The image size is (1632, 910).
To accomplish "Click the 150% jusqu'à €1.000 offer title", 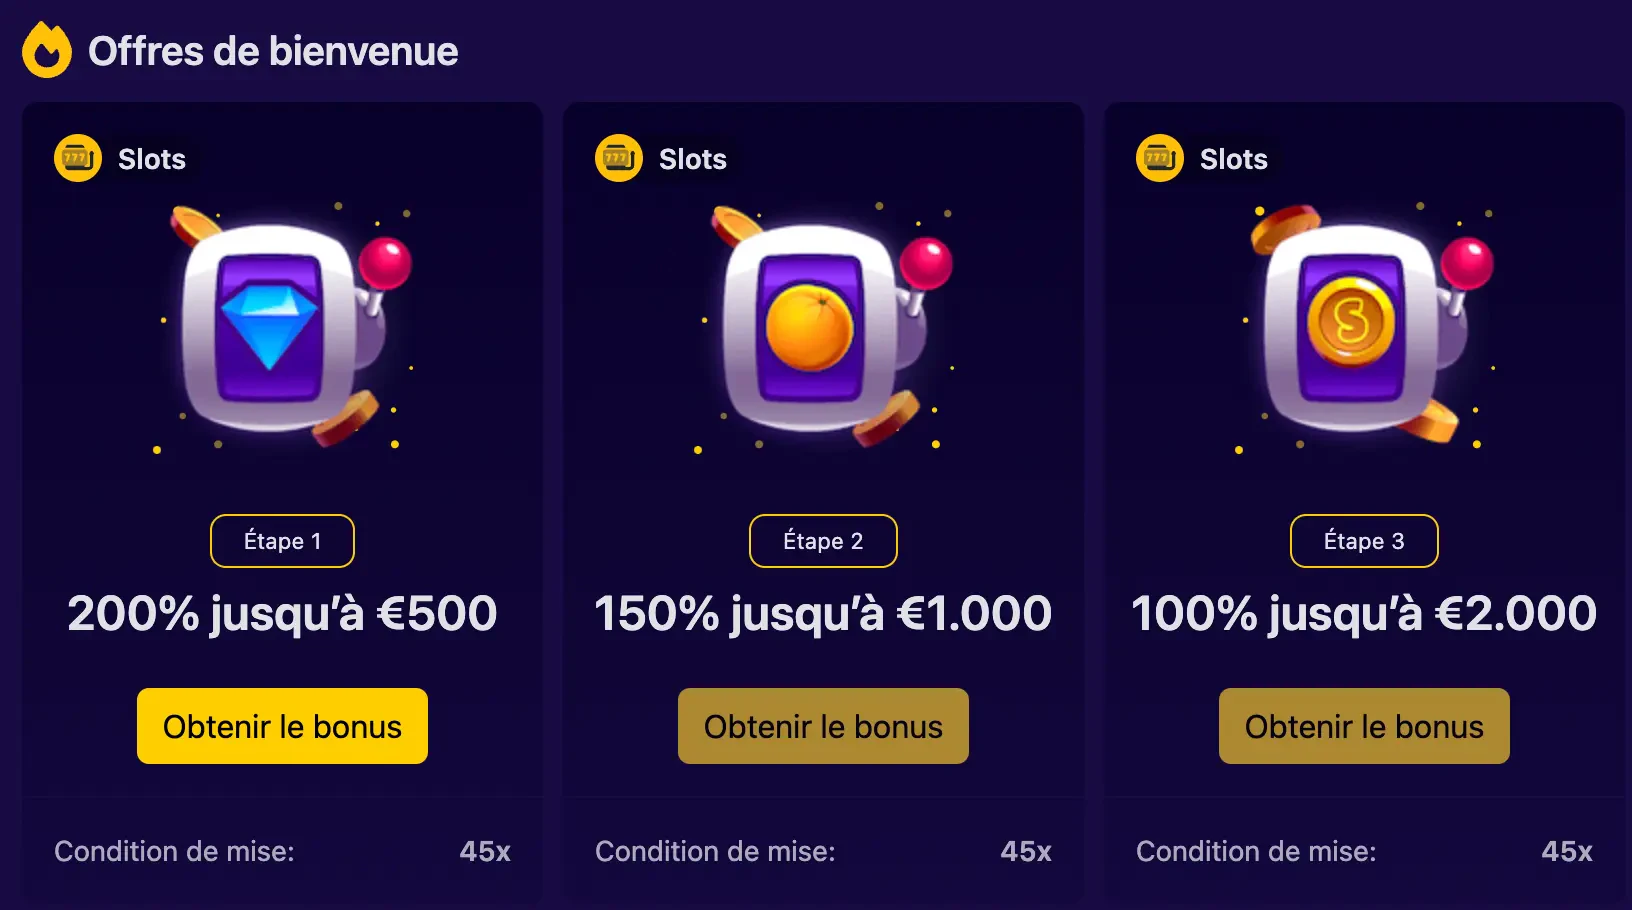I will pos(823,613).
